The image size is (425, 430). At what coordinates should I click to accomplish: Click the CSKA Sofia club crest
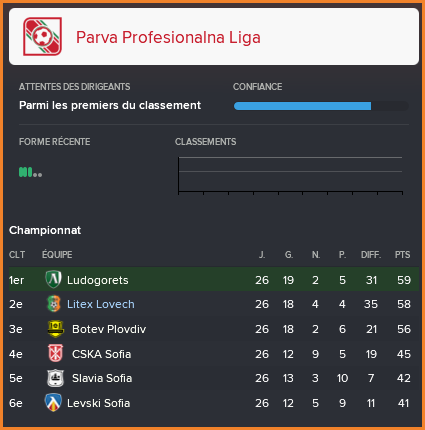pos(56,353)
